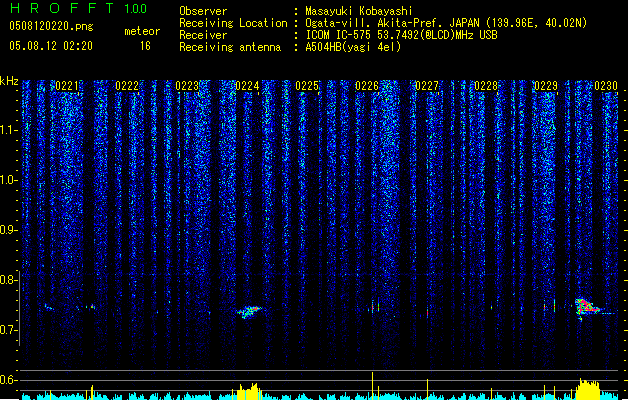
Task: Click the 0.7 kHz axis label
Action: 9,330
